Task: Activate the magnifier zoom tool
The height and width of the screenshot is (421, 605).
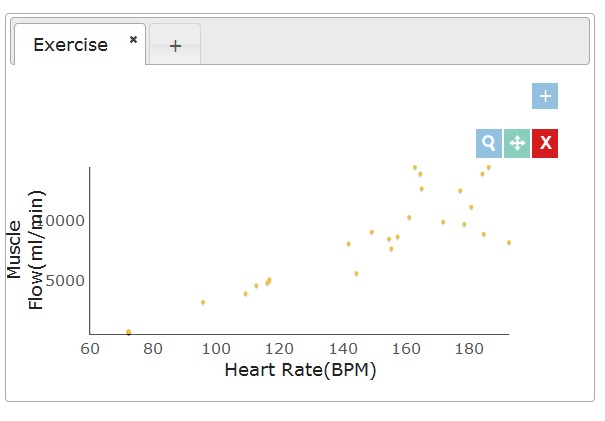Action: [489, 143]
